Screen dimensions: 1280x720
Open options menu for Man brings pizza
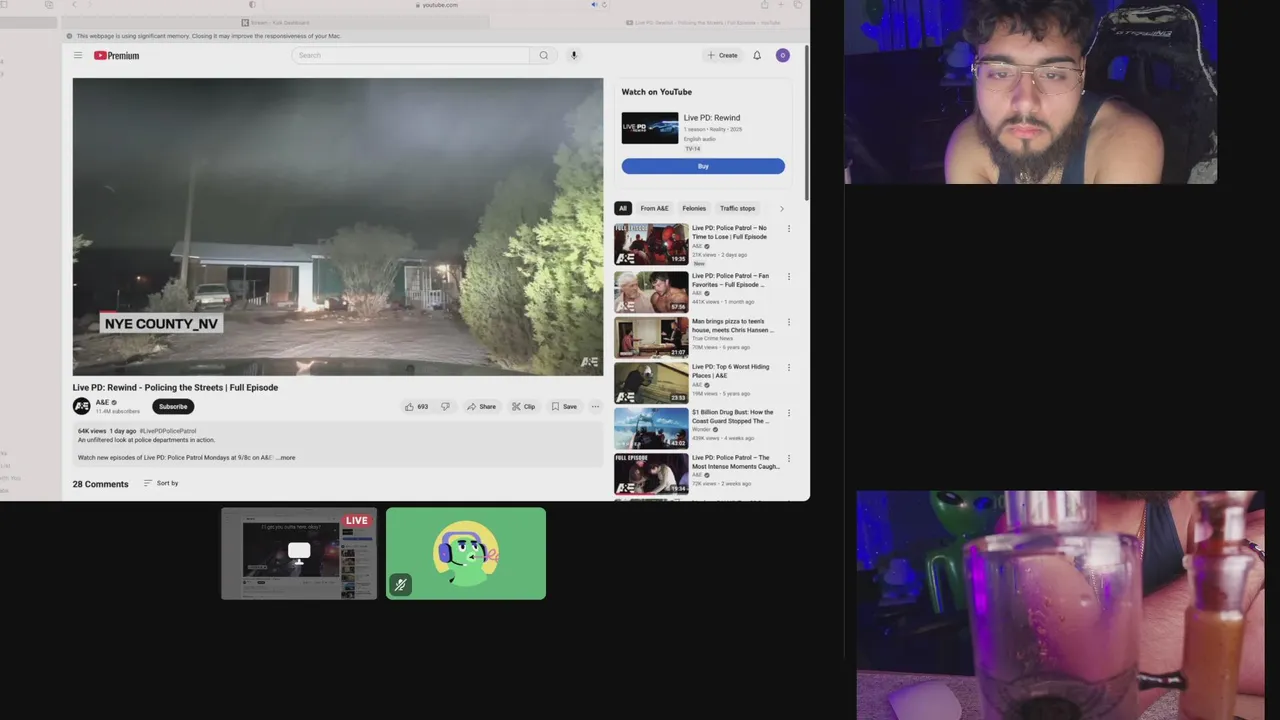click(789, 322)
